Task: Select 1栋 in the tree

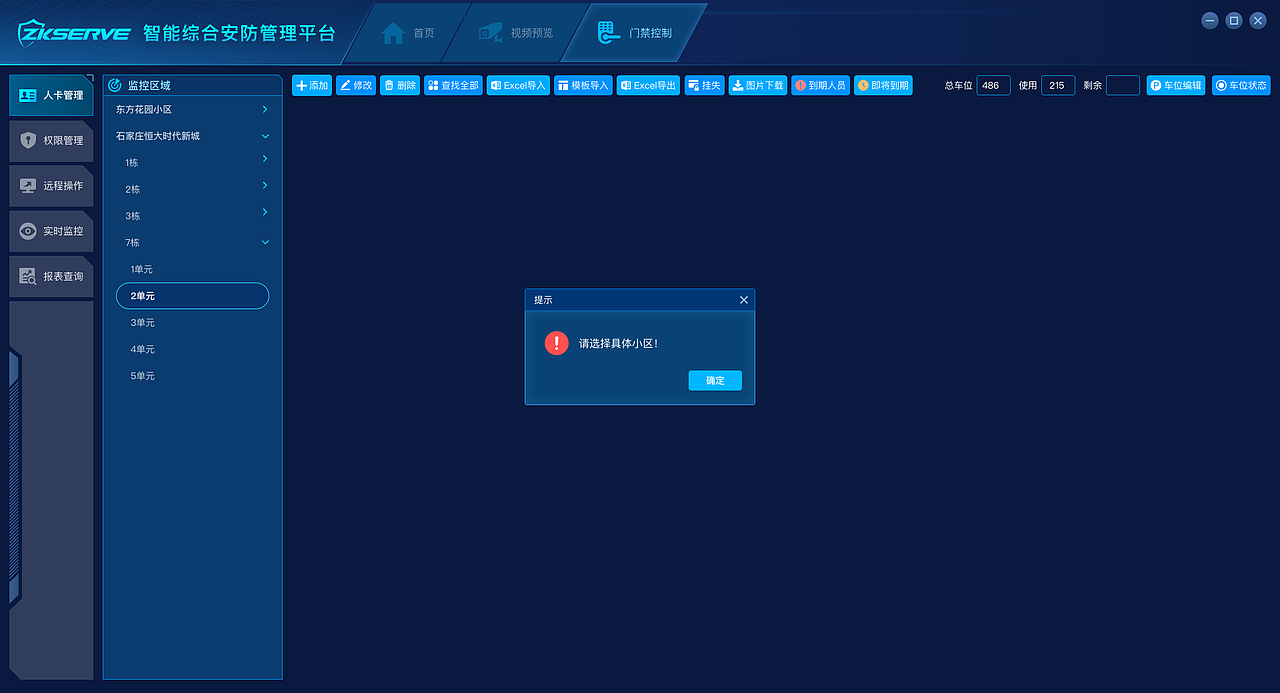Action: point(133,163)
